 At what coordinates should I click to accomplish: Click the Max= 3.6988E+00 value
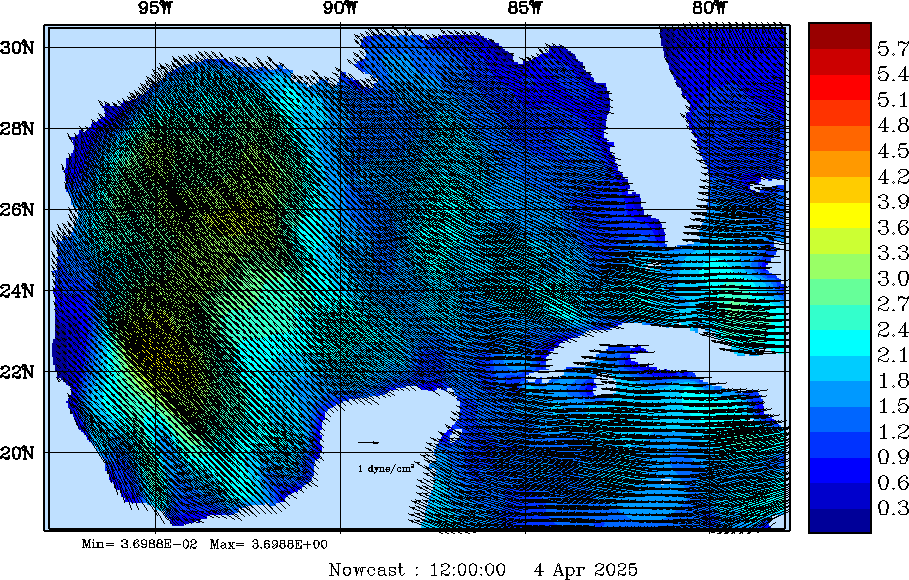tap(268, 545)
